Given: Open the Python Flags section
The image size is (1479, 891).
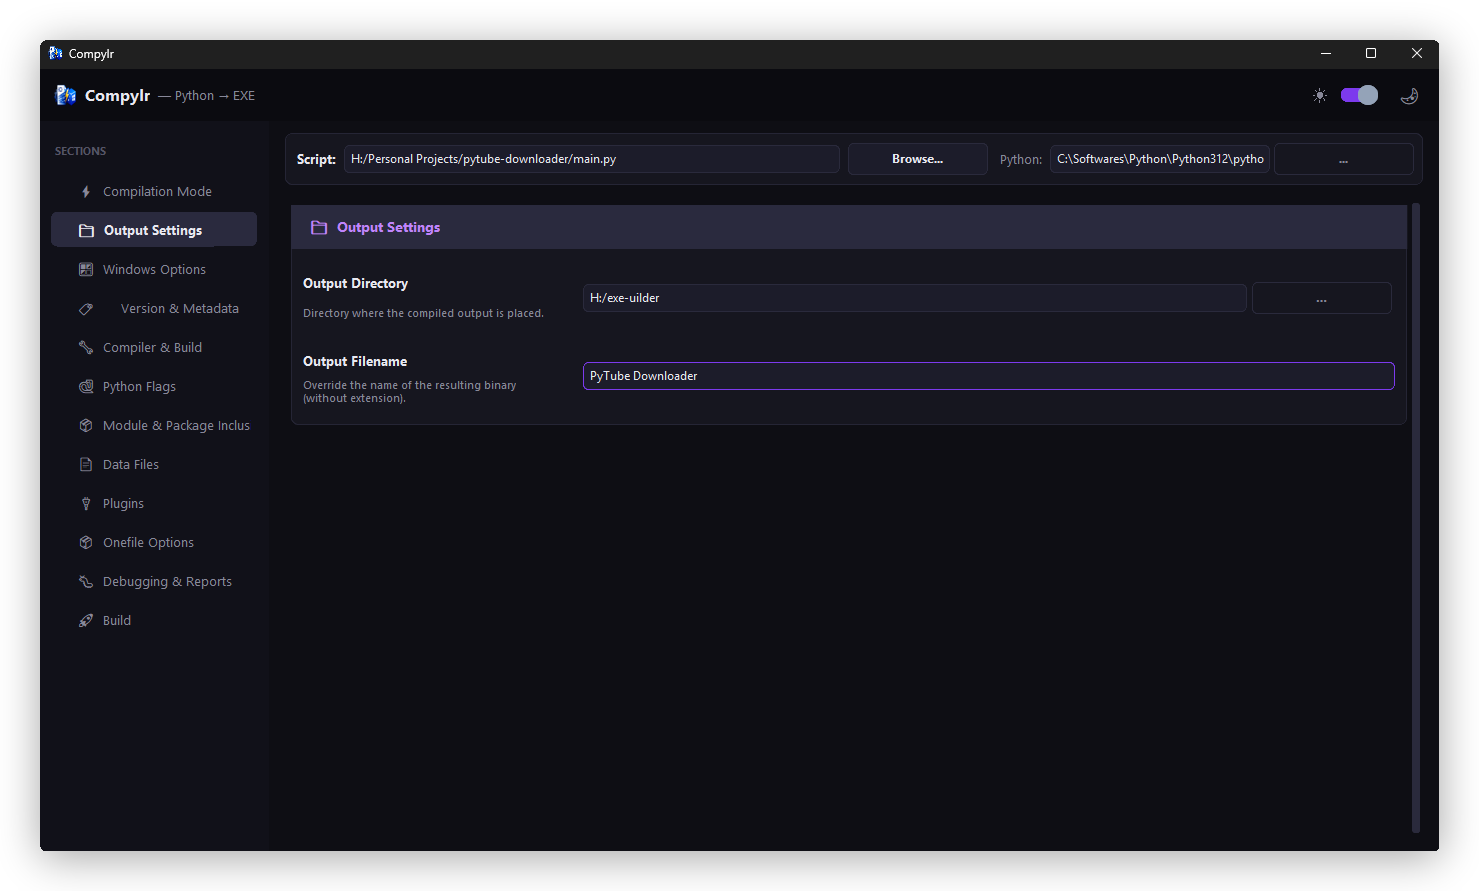Looking at the screenshot, I should [154, 387].
